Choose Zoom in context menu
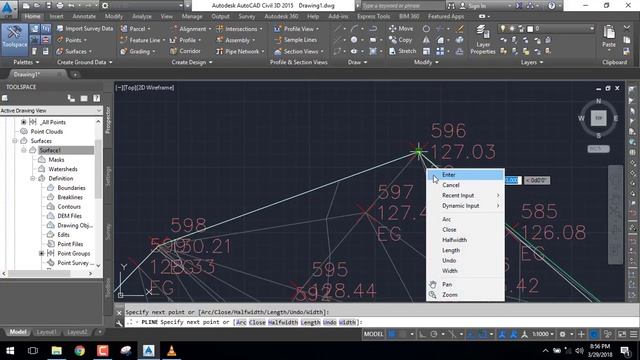 tap(465, 295)
